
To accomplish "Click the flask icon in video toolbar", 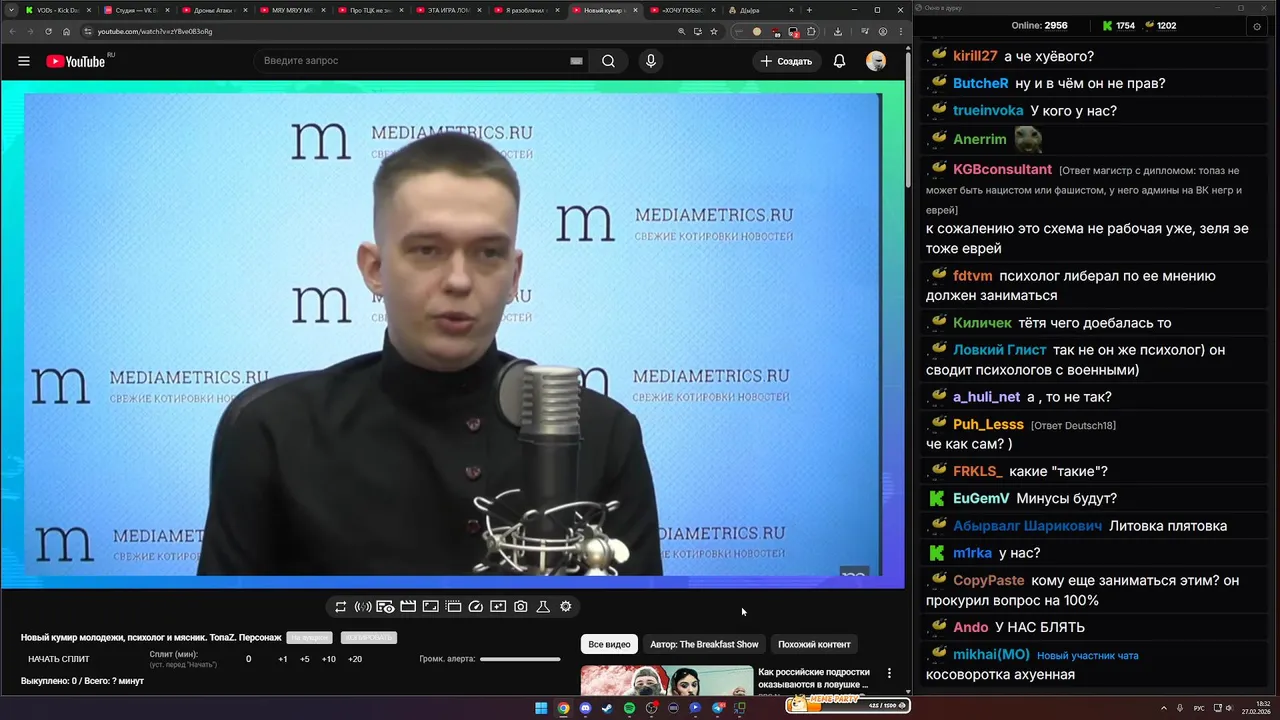I will point(543,606).
